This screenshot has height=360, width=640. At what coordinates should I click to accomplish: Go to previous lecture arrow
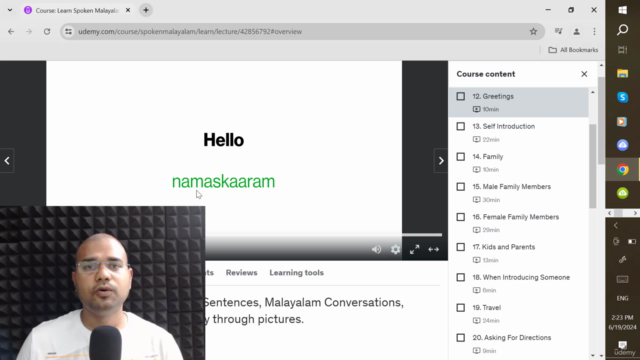tap(7, 161)
